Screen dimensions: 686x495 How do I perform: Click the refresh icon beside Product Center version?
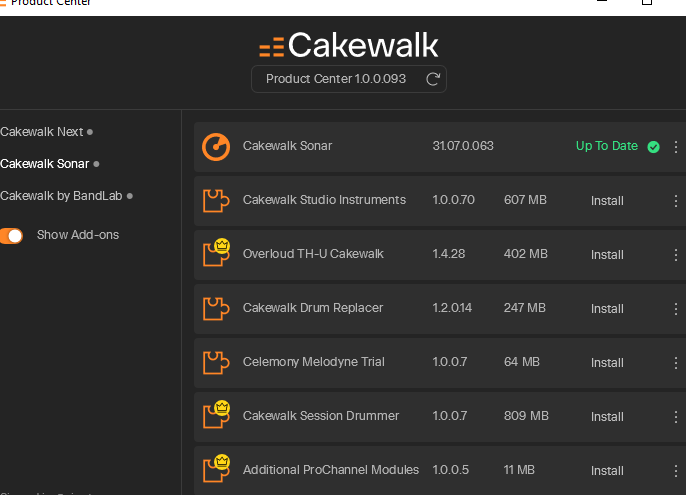point(433,79)
